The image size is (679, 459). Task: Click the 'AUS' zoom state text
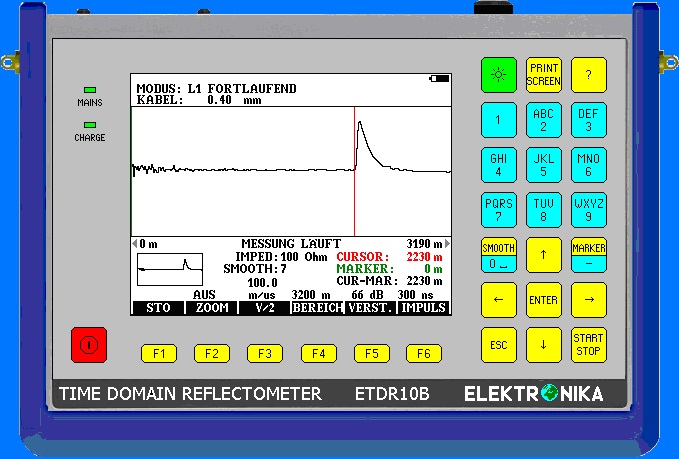pos(204,295)
